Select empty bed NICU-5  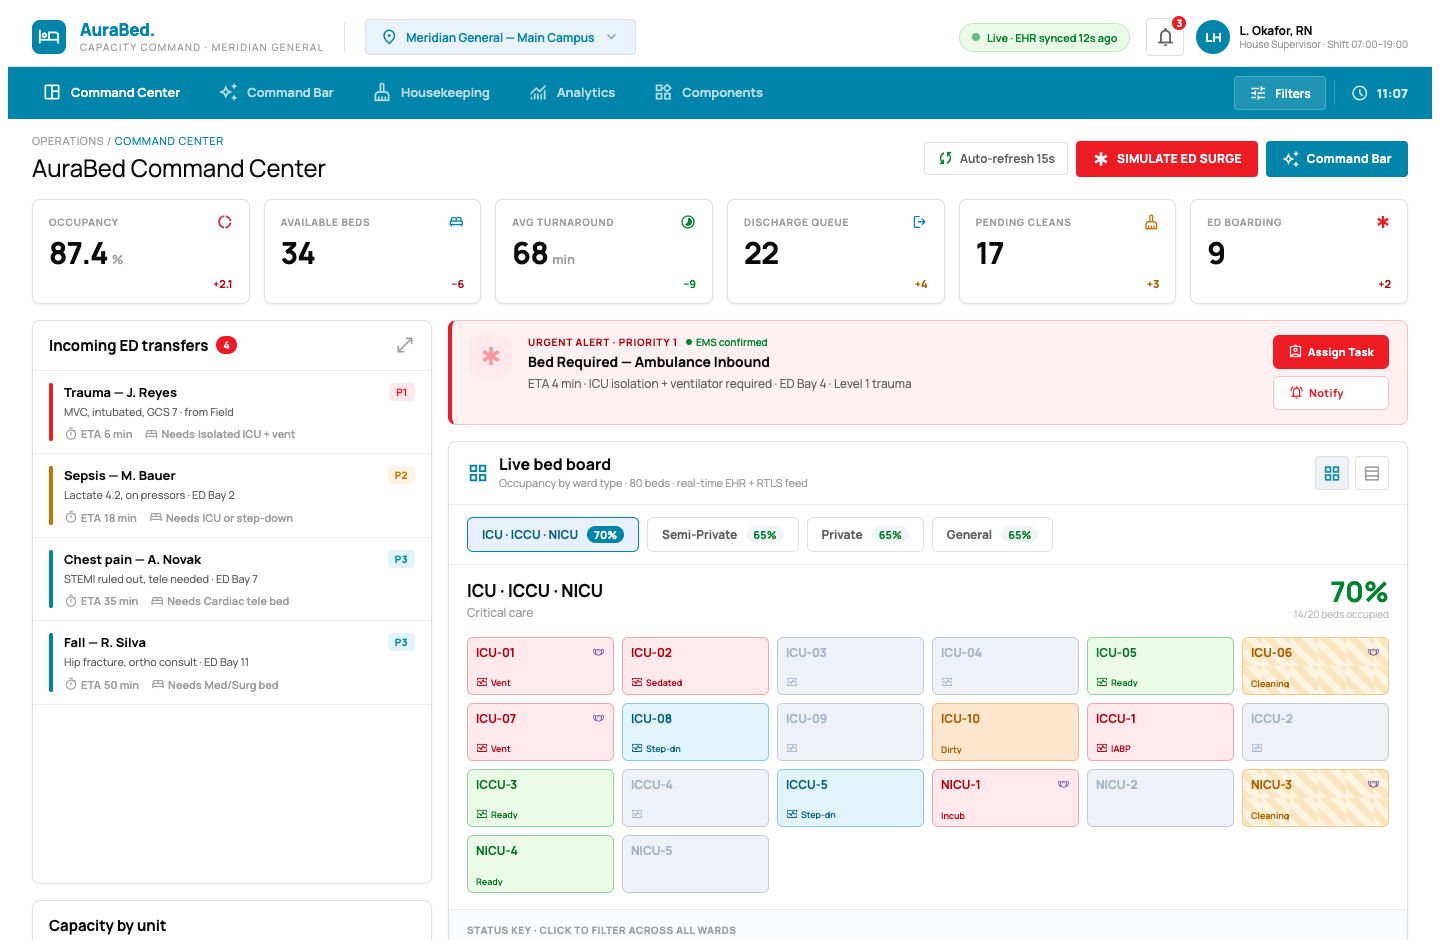coord(695,864)
